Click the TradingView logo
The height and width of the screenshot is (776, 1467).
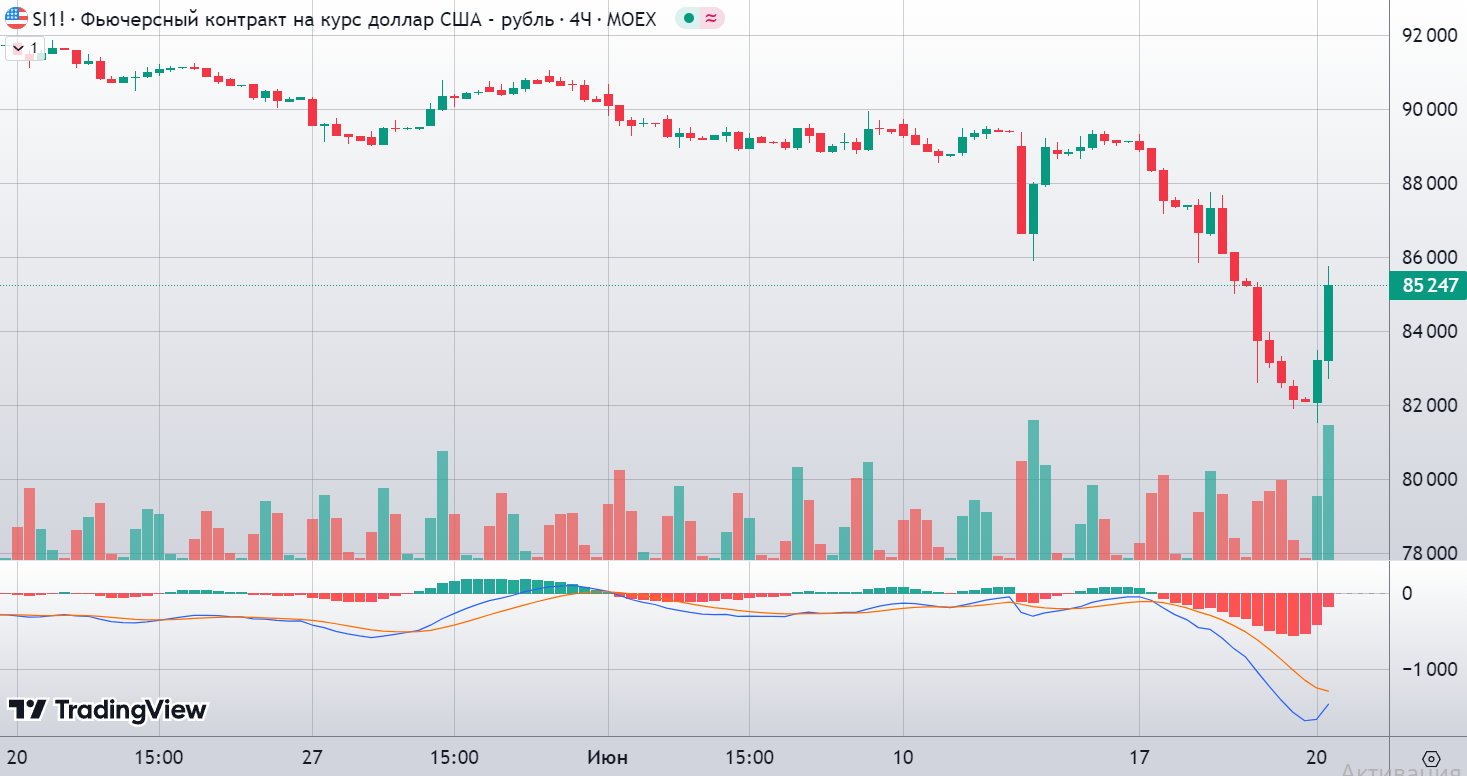107,710
